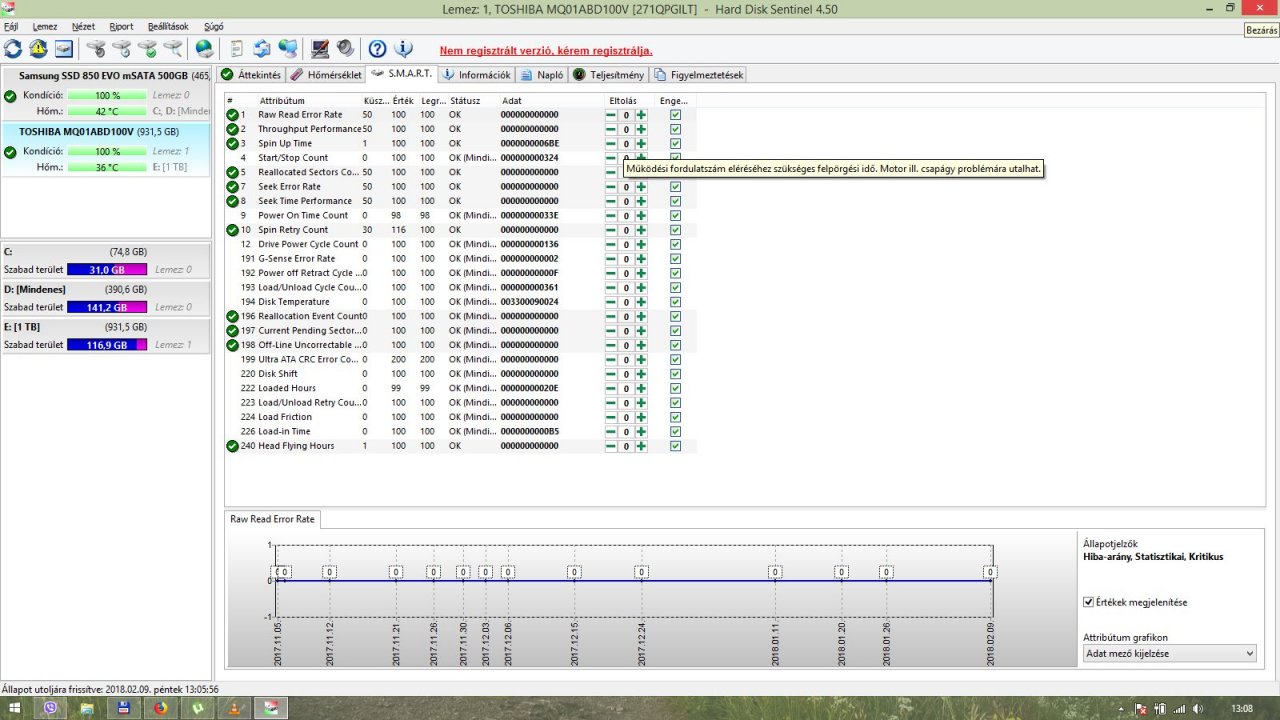
Task: Click the yellow warning alert toolbar icon
Action: [x=38, y=48]
